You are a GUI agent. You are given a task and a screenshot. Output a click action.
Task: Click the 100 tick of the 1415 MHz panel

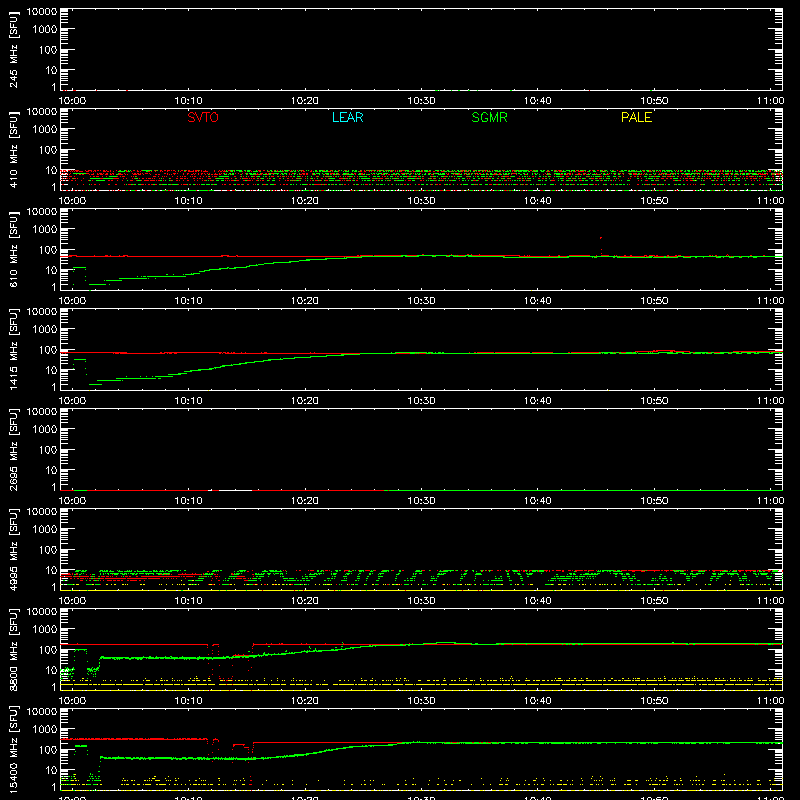pyautogui.click(x=48, y=350)
